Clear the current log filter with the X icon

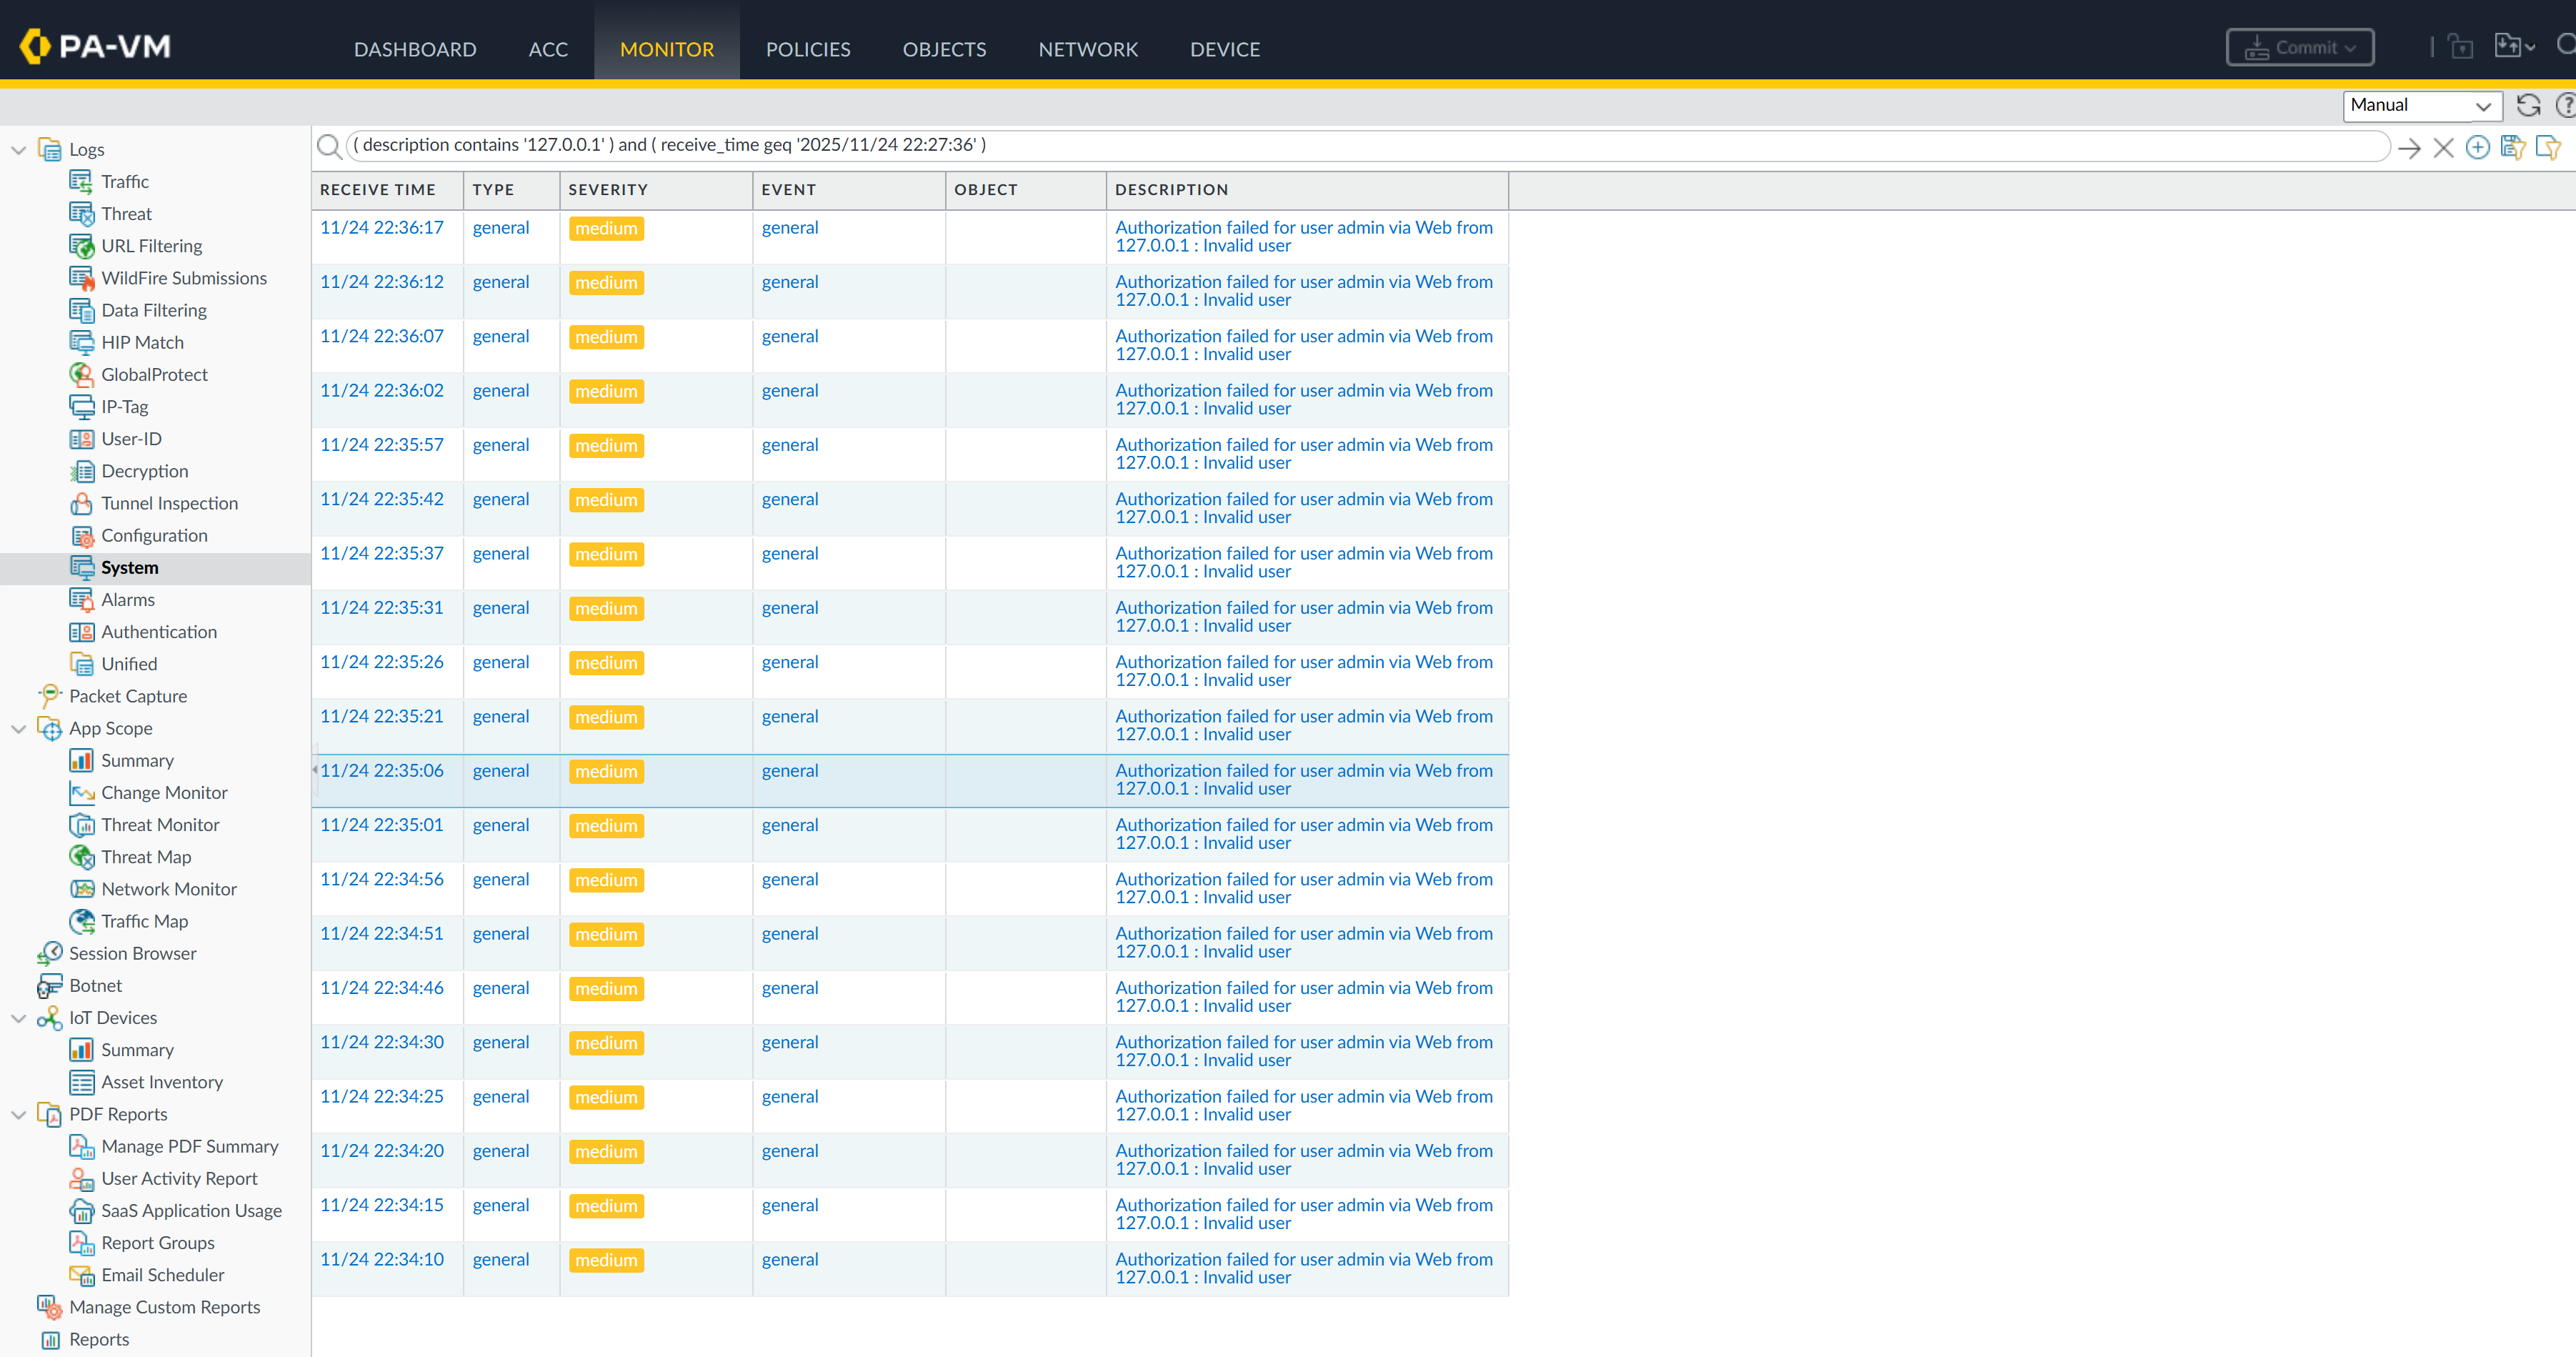2443,147
